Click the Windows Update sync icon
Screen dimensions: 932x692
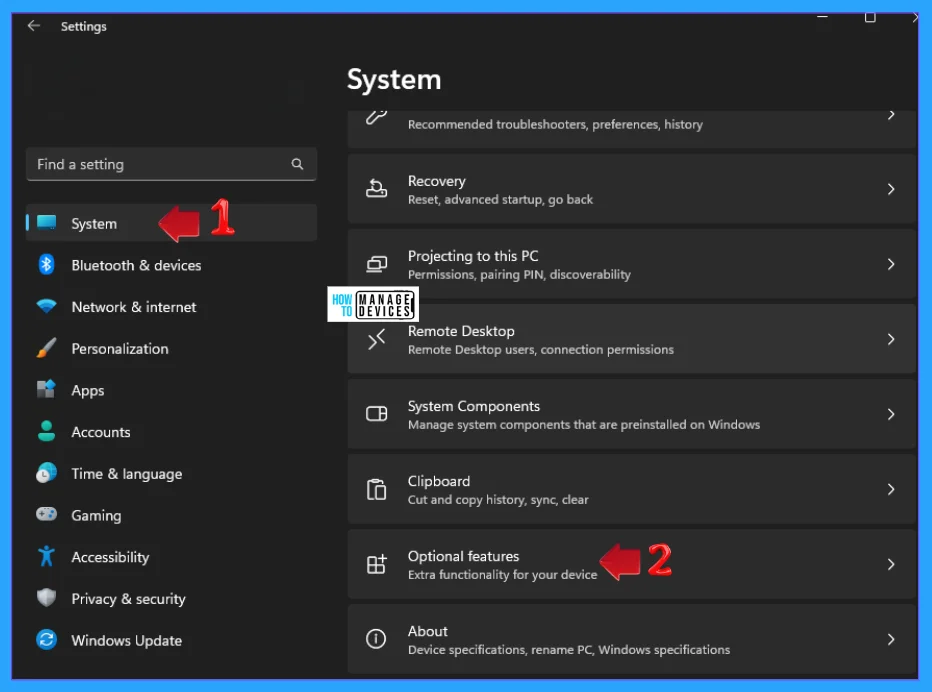46,640
